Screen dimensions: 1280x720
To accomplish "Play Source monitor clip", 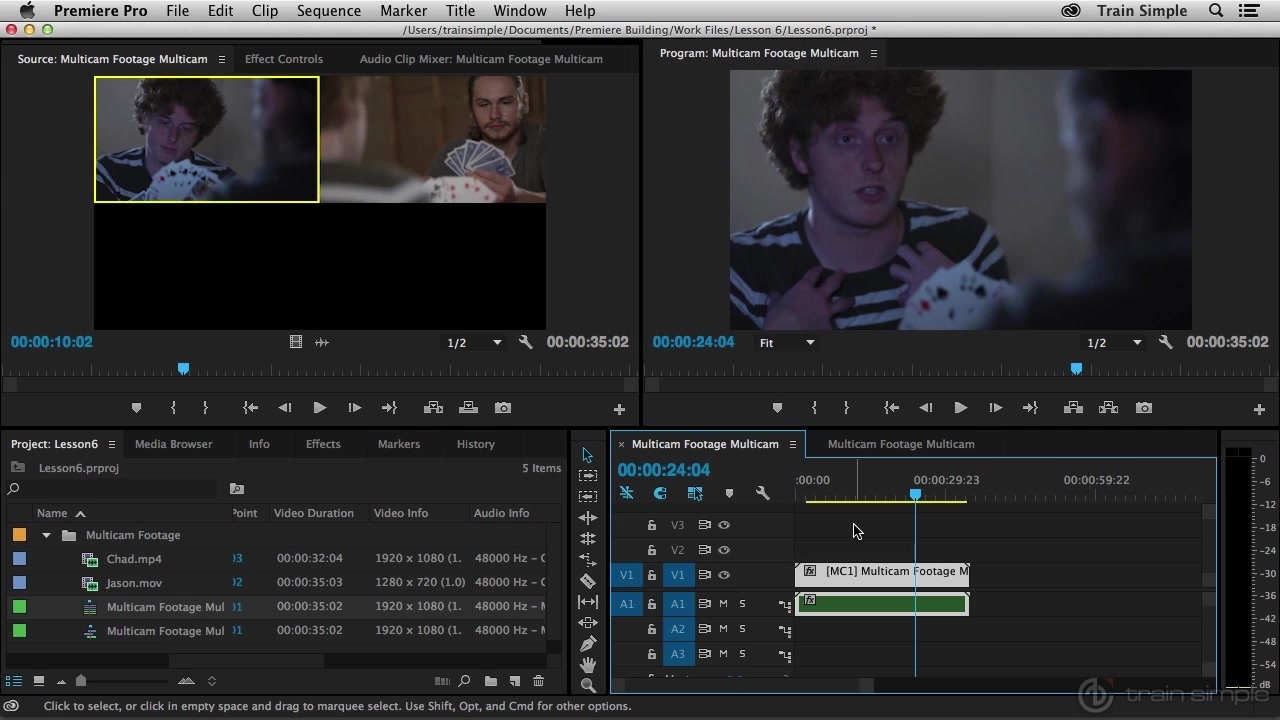I will click(319, 408).
